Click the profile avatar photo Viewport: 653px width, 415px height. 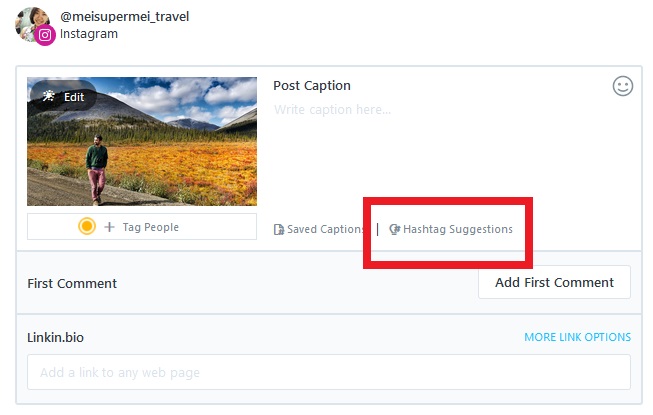(x=32, y=24)
